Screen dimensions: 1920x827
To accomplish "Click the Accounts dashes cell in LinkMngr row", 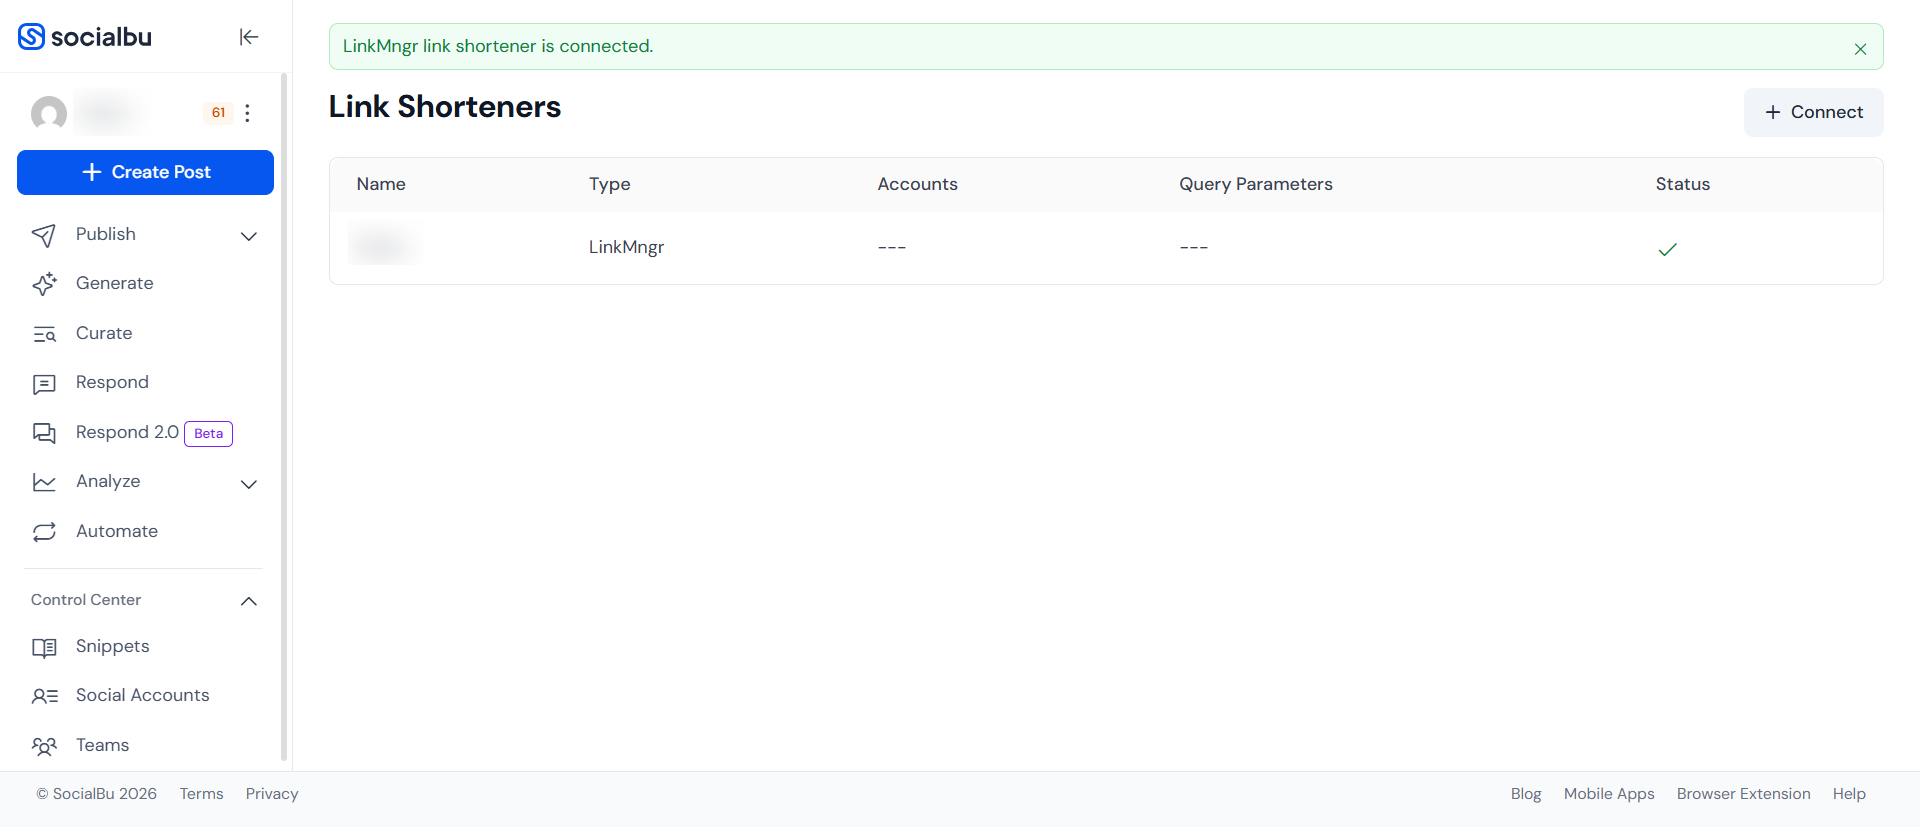I will click(x=892, y=247).
